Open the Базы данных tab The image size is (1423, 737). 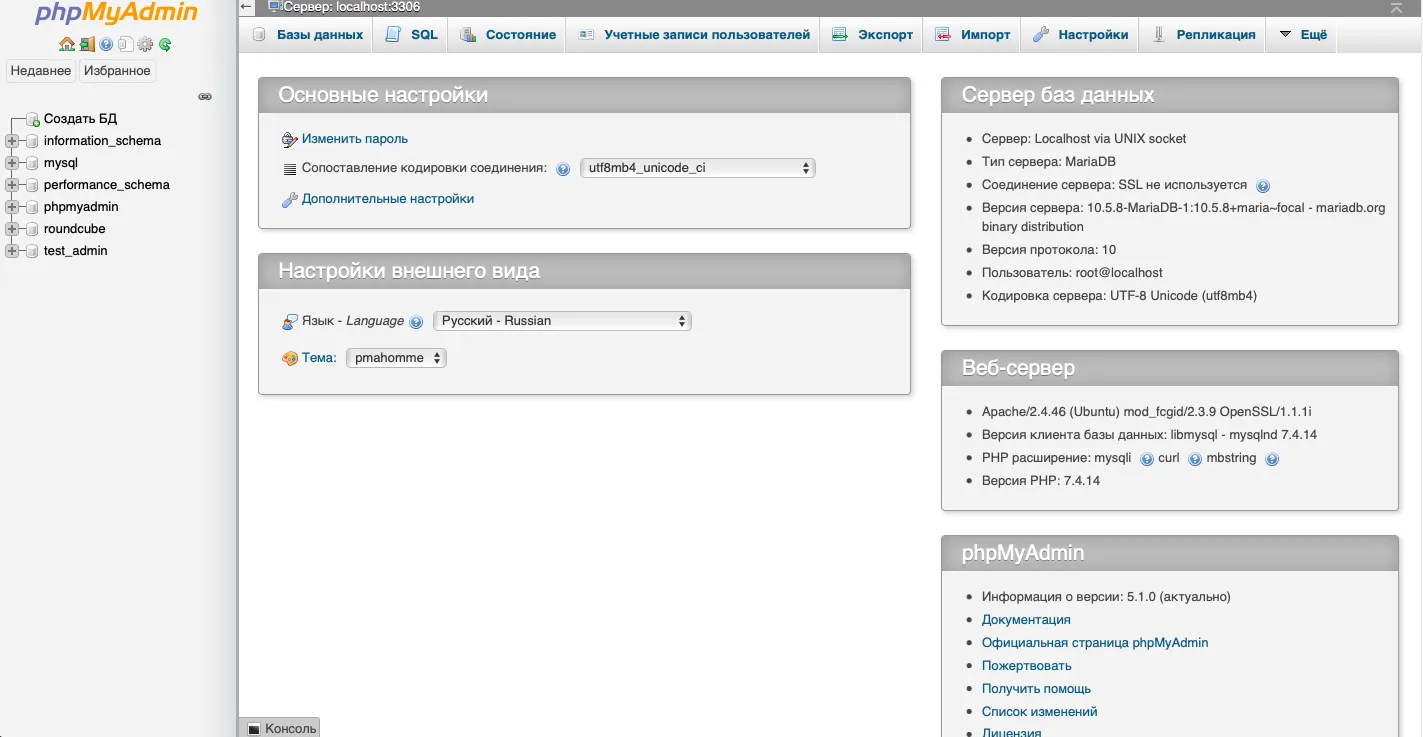(307, 34)
